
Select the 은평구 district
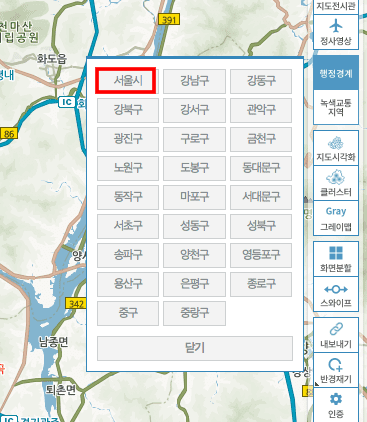[x=194, y=284]
